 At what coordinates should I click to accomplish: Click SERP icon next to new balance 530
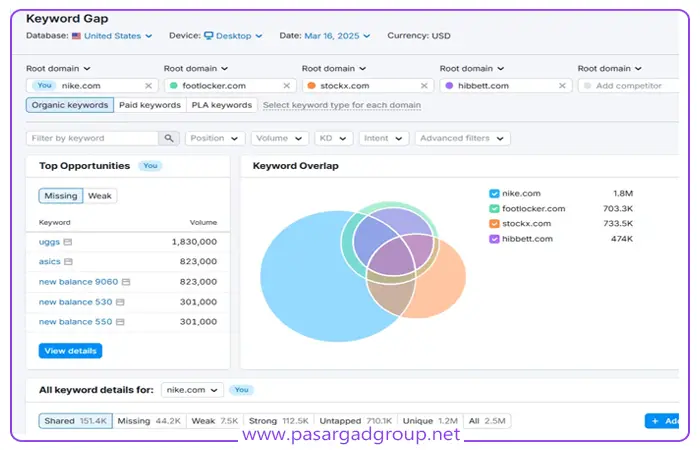tap(120, 302)
